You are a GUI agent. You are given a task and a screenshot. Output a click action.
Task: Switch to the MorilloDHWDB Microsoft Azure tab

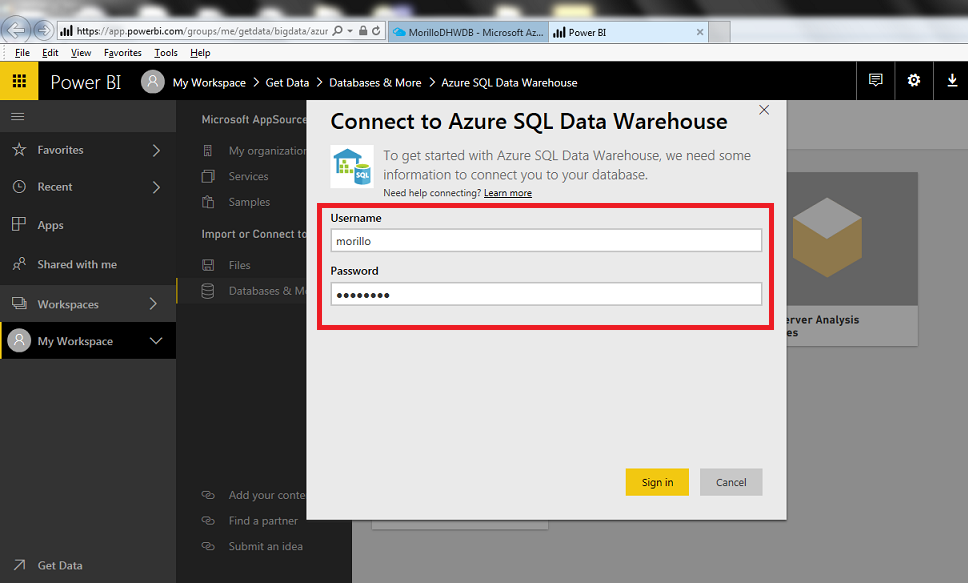click(x=468, y=32)
